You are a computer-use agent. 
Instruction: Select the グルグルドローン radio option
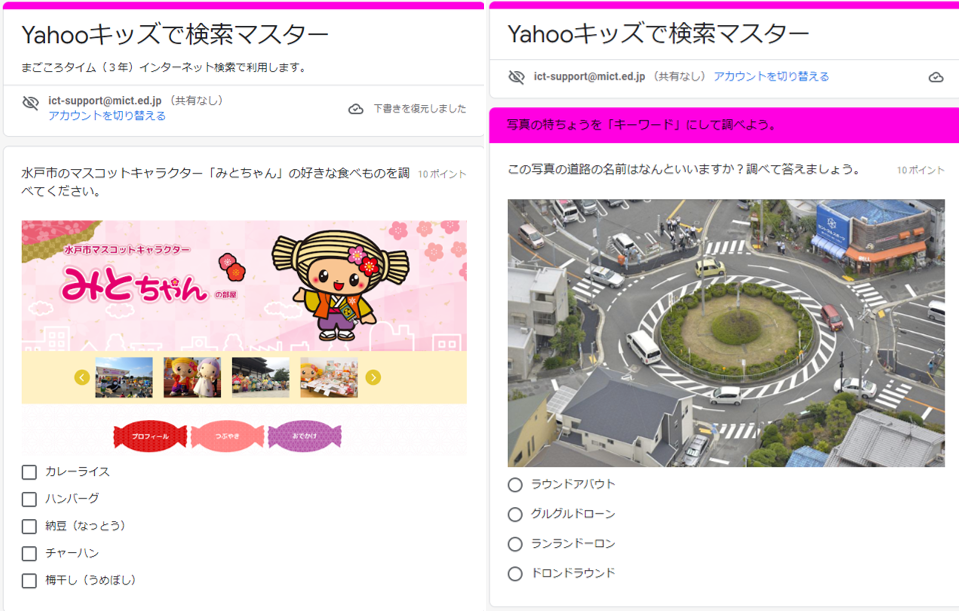pyautogui.click(x=515, y=514)
